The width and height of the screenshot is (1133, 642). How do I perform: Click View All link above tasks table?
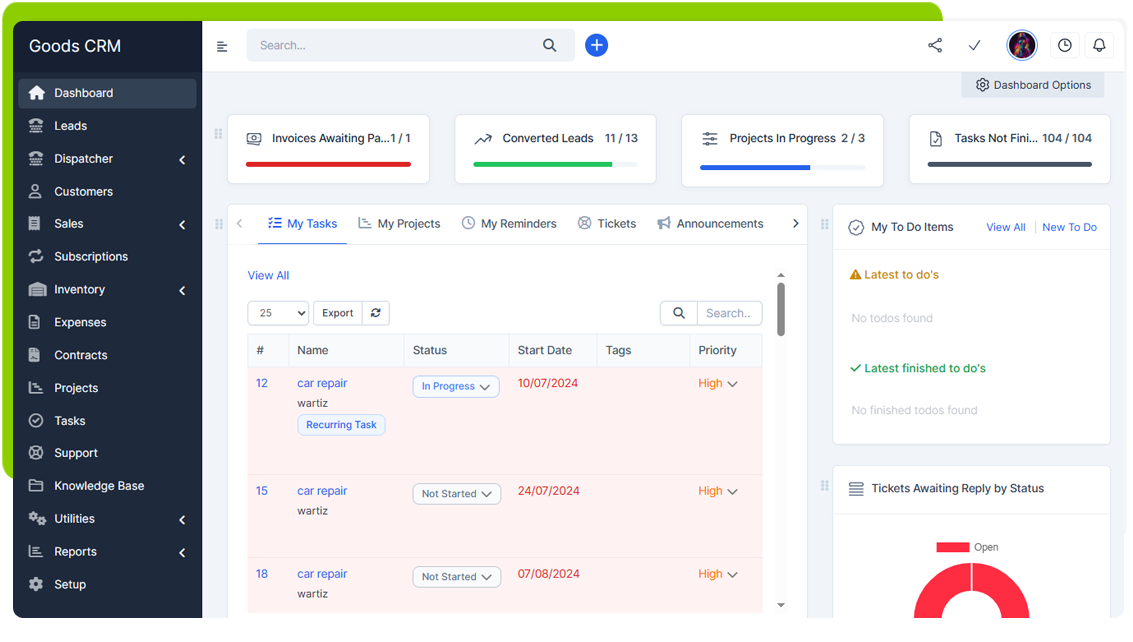[x=268, y=275]
